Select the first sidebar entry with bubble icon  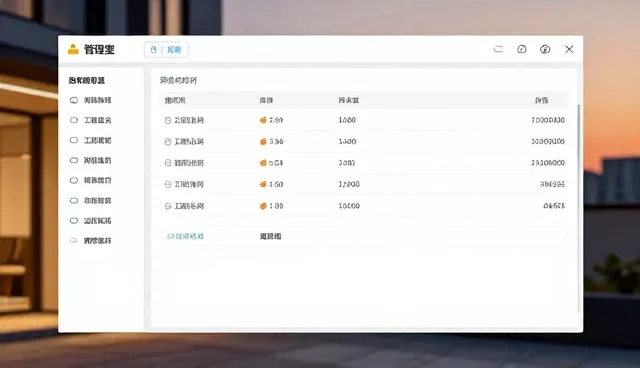point(91,100)
